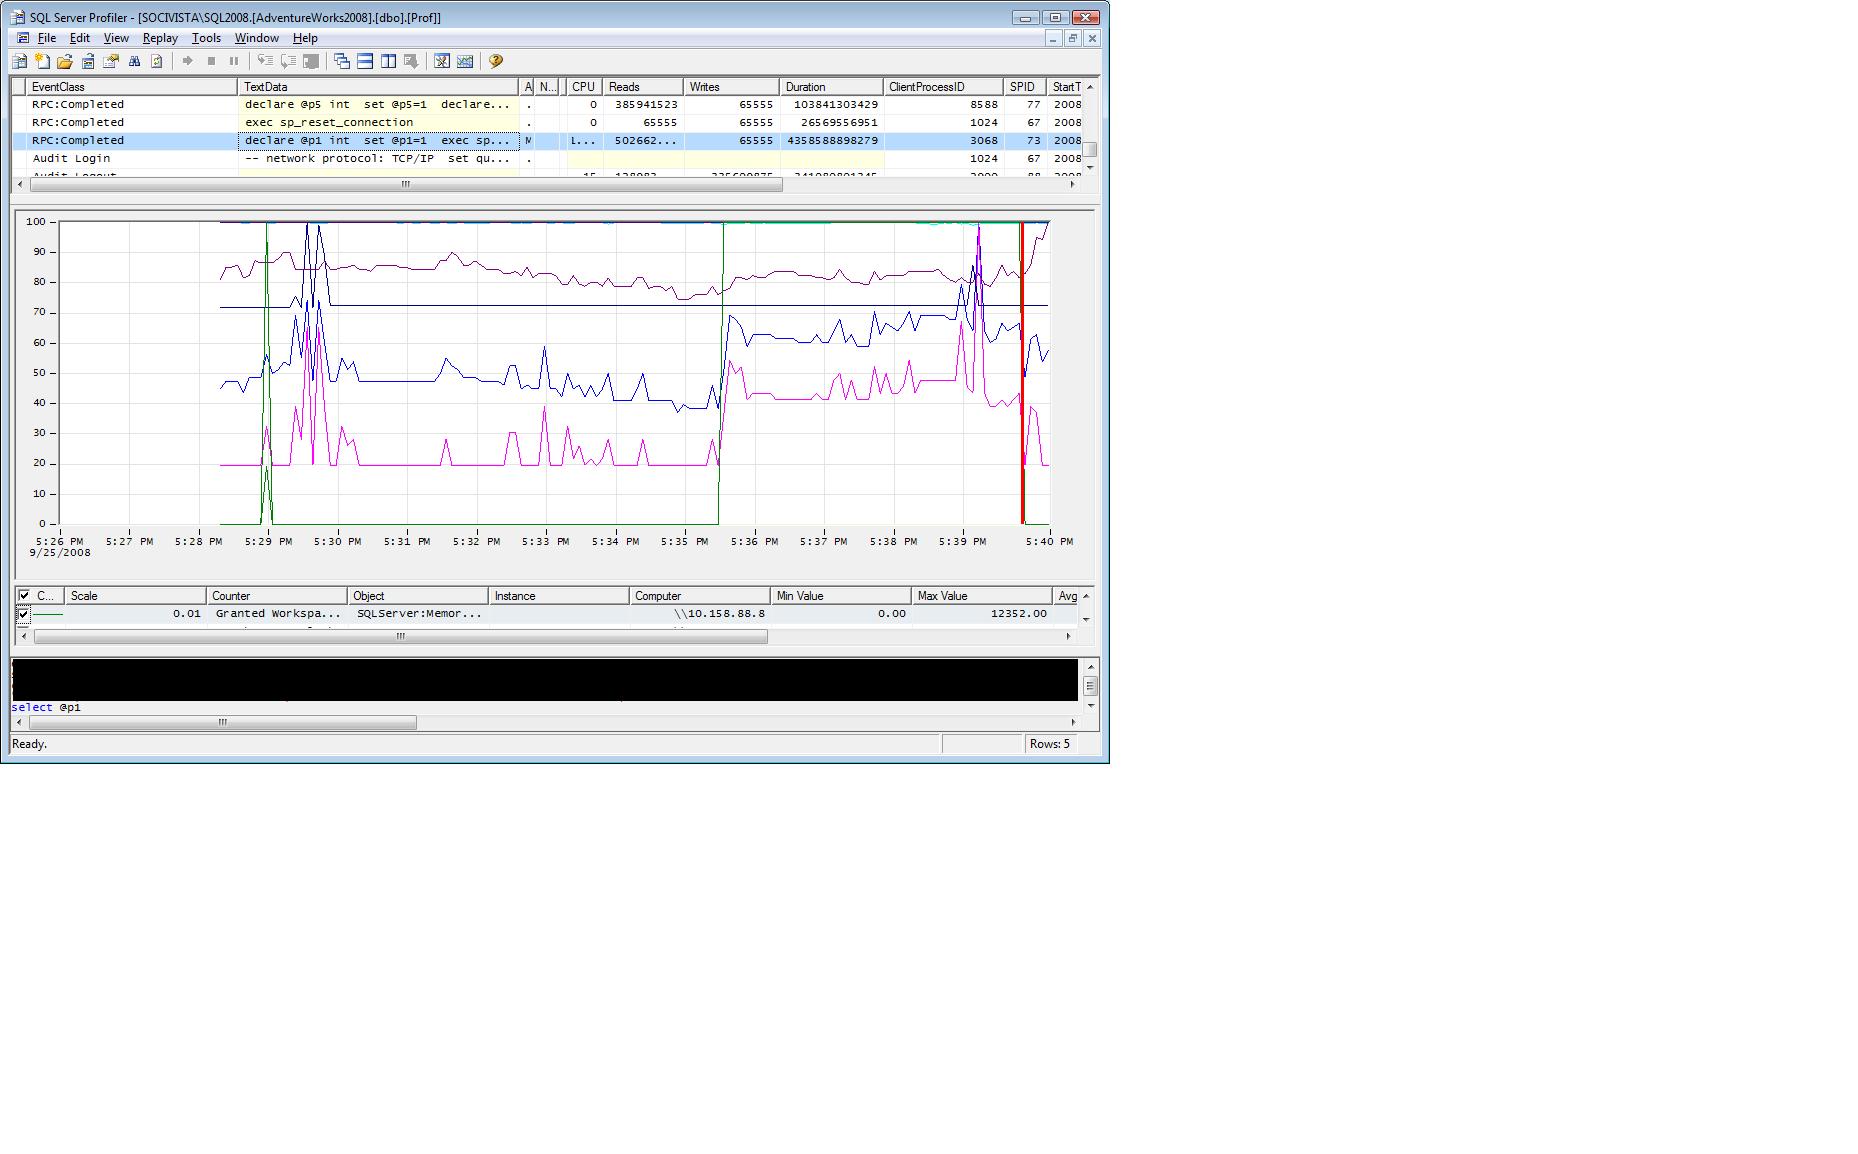The image size is (1858, 1154).
Task: Click the 'Rows: 5' status bar entry
Action: pyautogui.click(x=1050, y=744)
